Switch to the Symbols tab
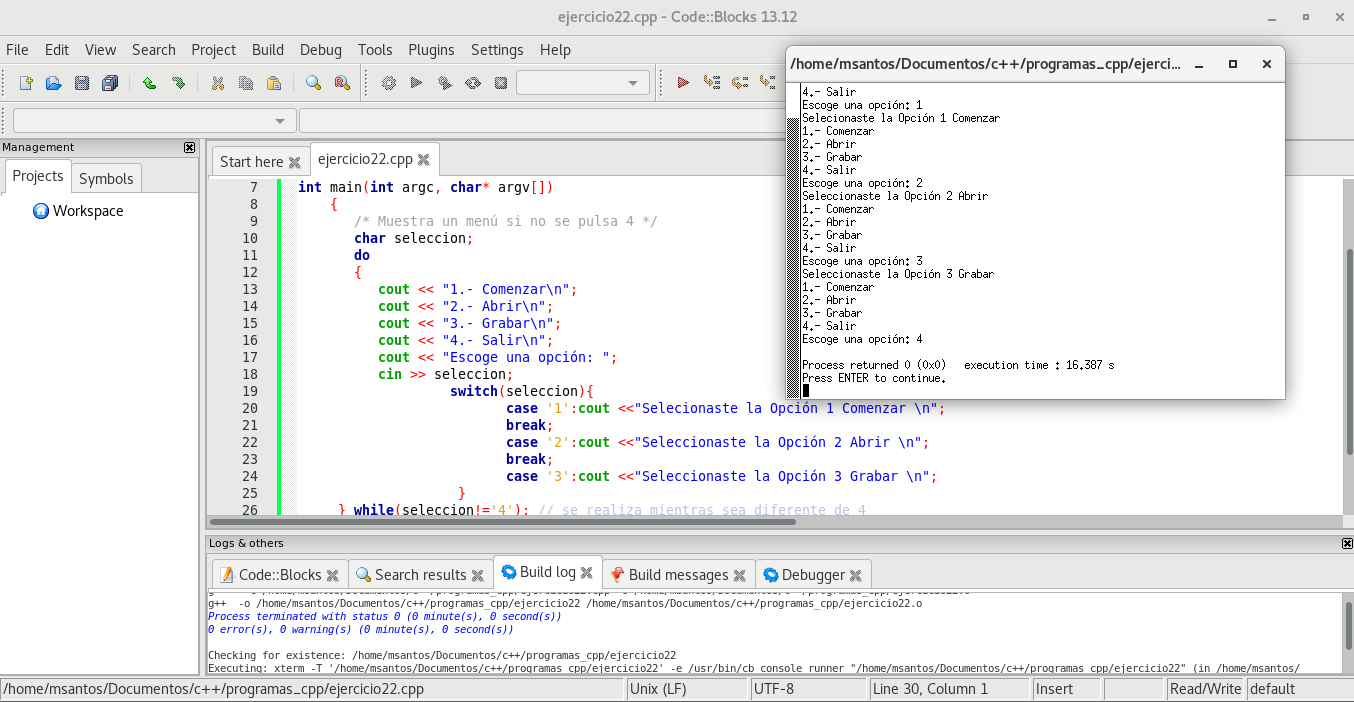This screenshot has width=1354, height=702. point(106,178)
